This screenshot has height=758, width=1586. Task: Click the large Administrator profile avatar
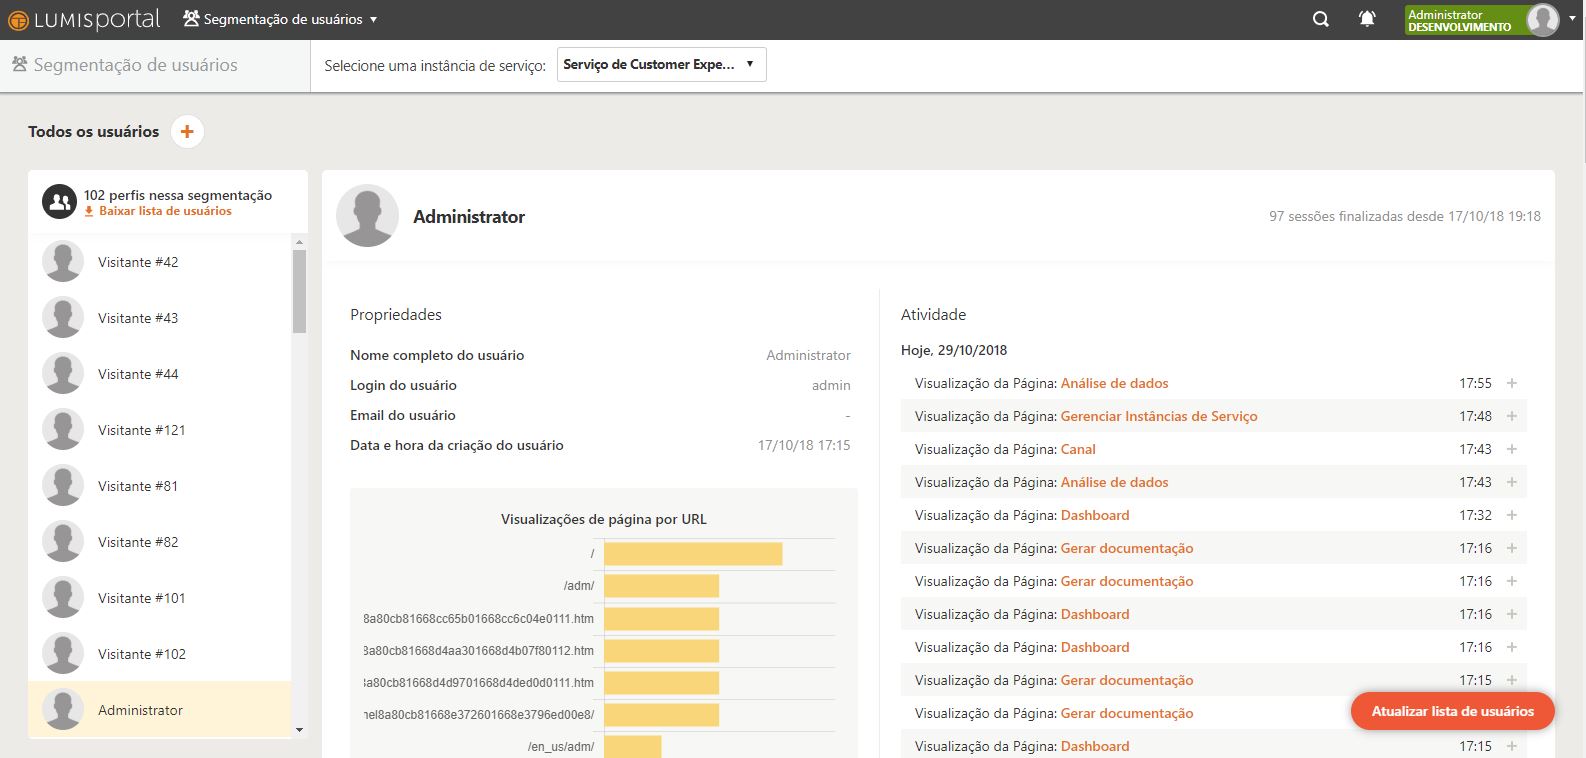click(x=367, y=216)
